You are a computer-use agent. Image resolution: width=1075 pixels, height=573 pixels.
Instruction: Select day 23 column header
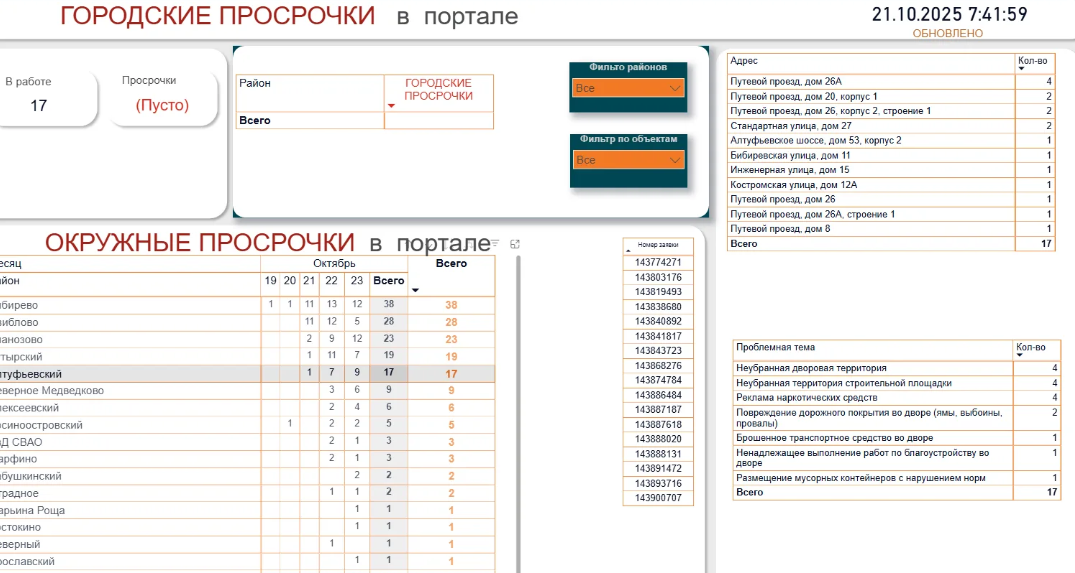point(357,280)
